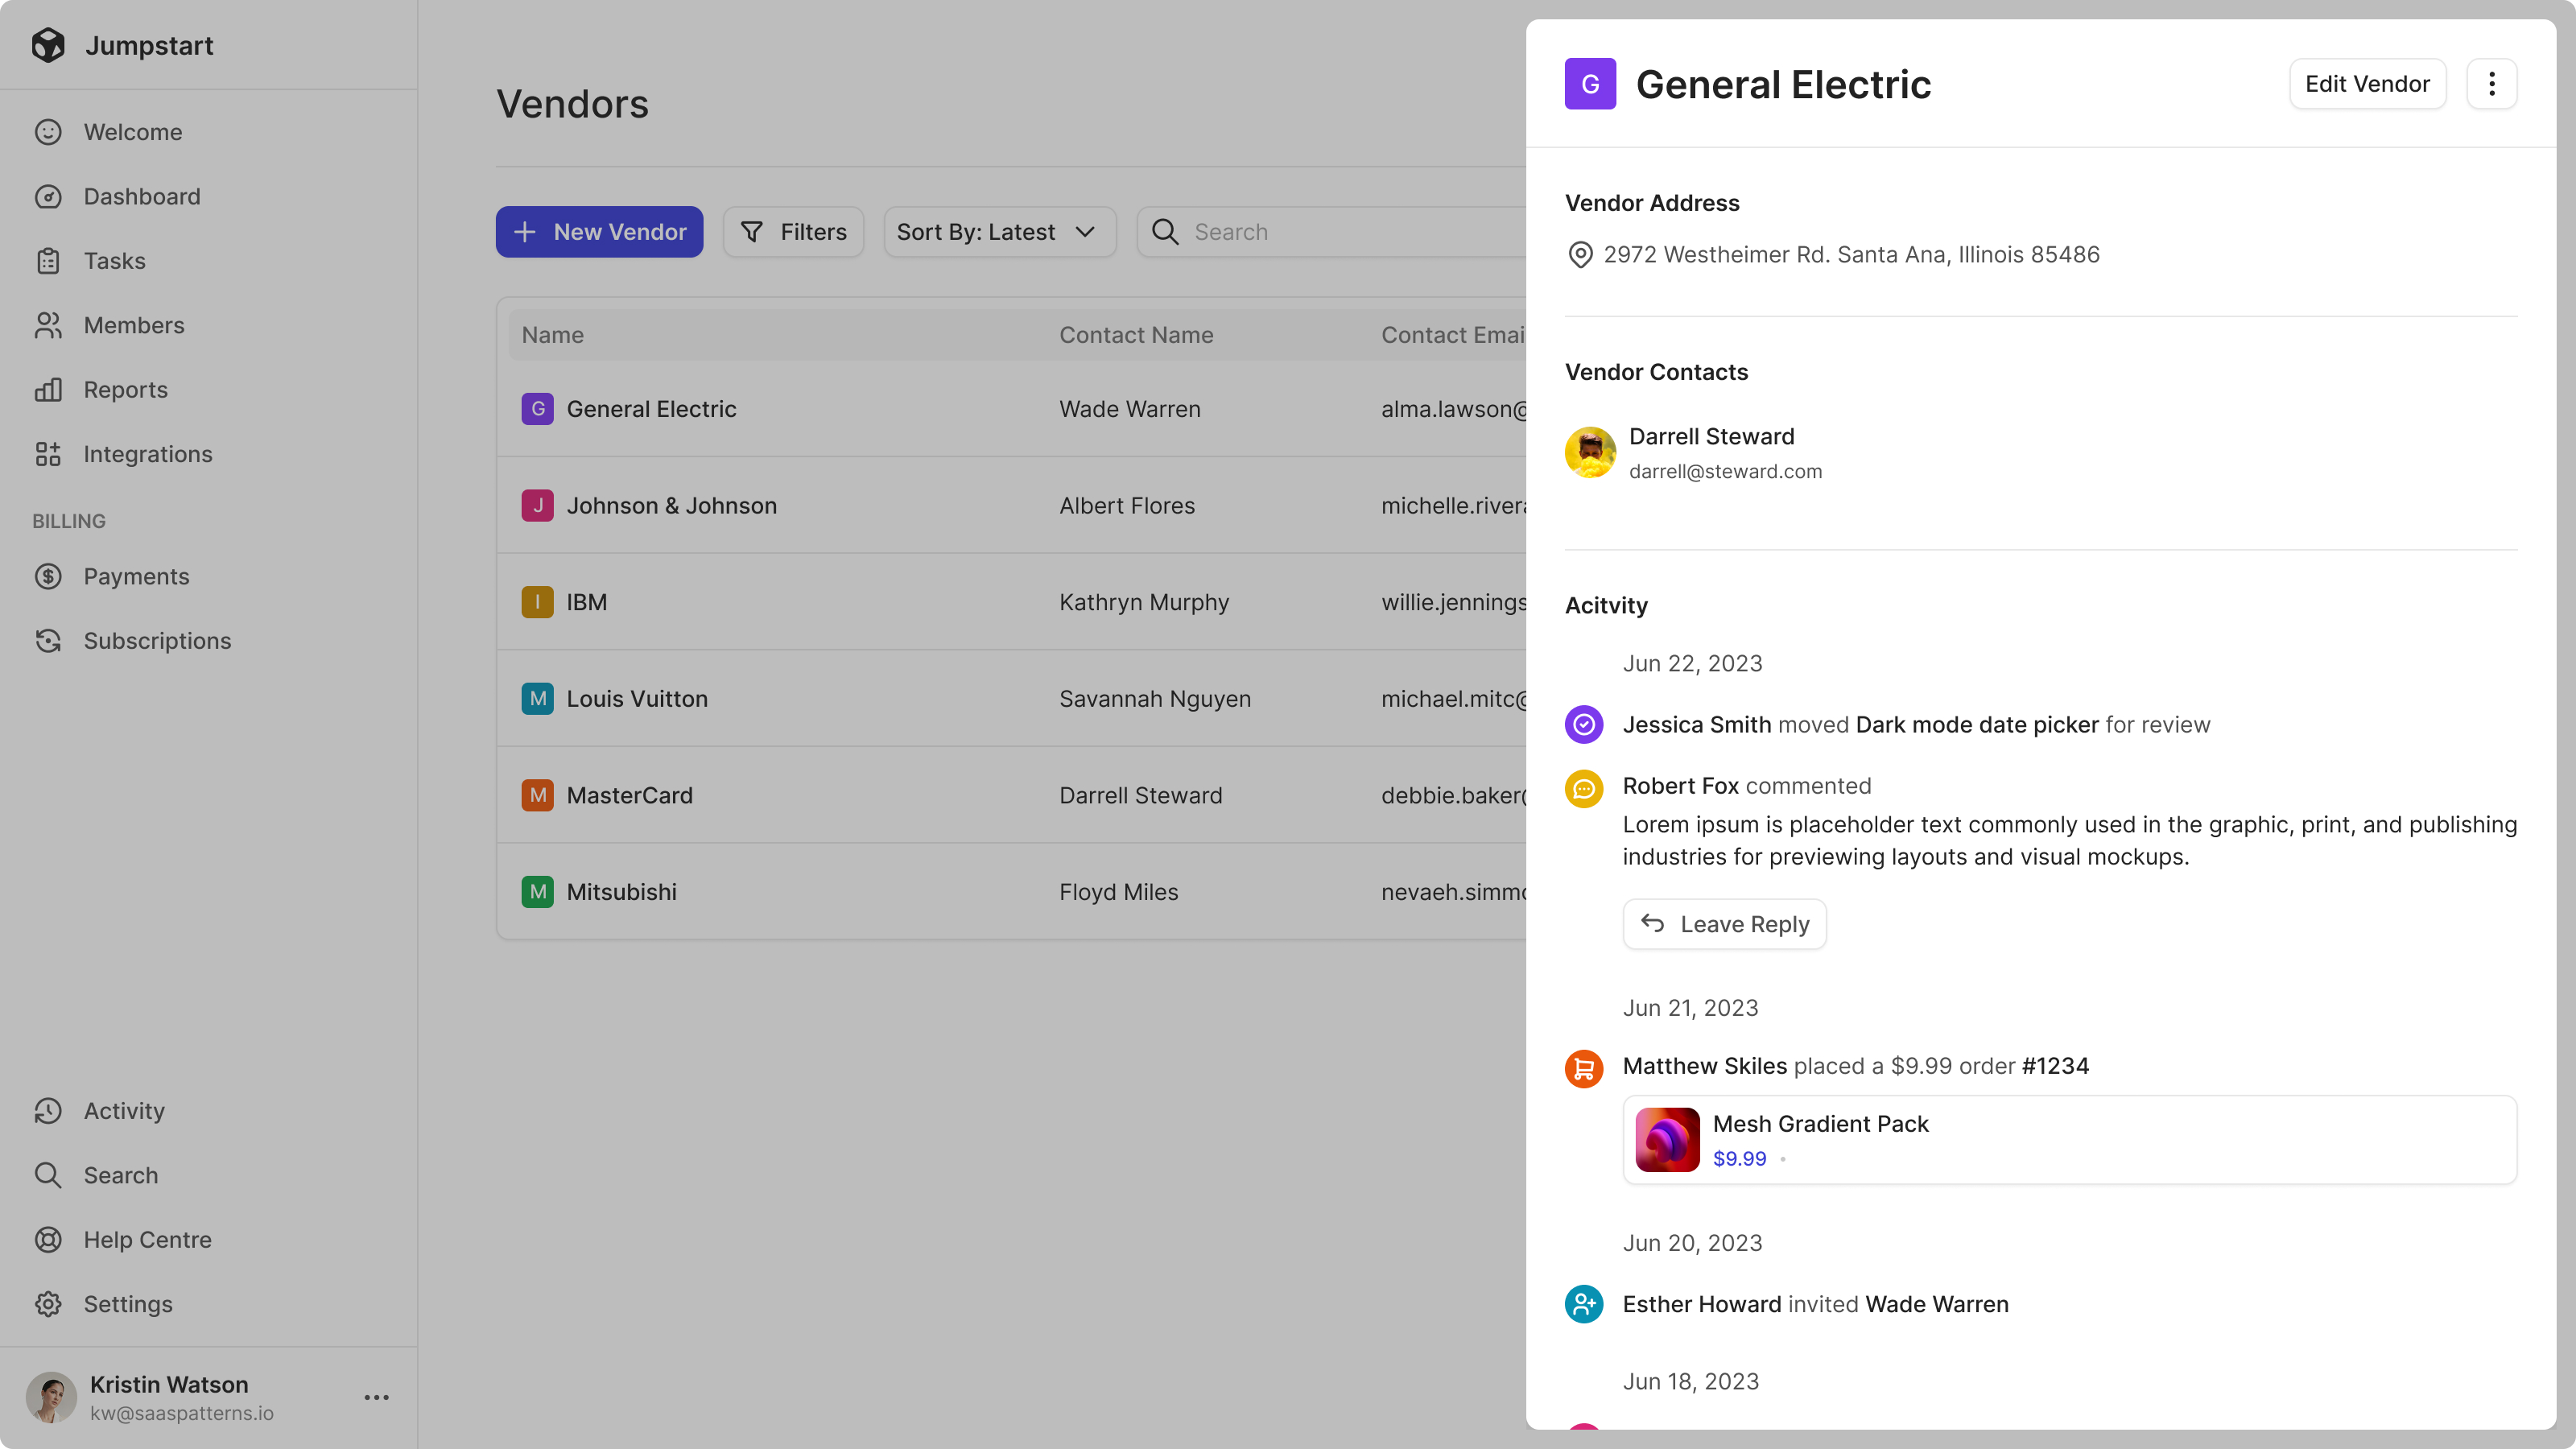Click the yellow comment activity icon
Image resolution: width=2576 pixels, height=1449 pixels.
[x=1584, y=788]
